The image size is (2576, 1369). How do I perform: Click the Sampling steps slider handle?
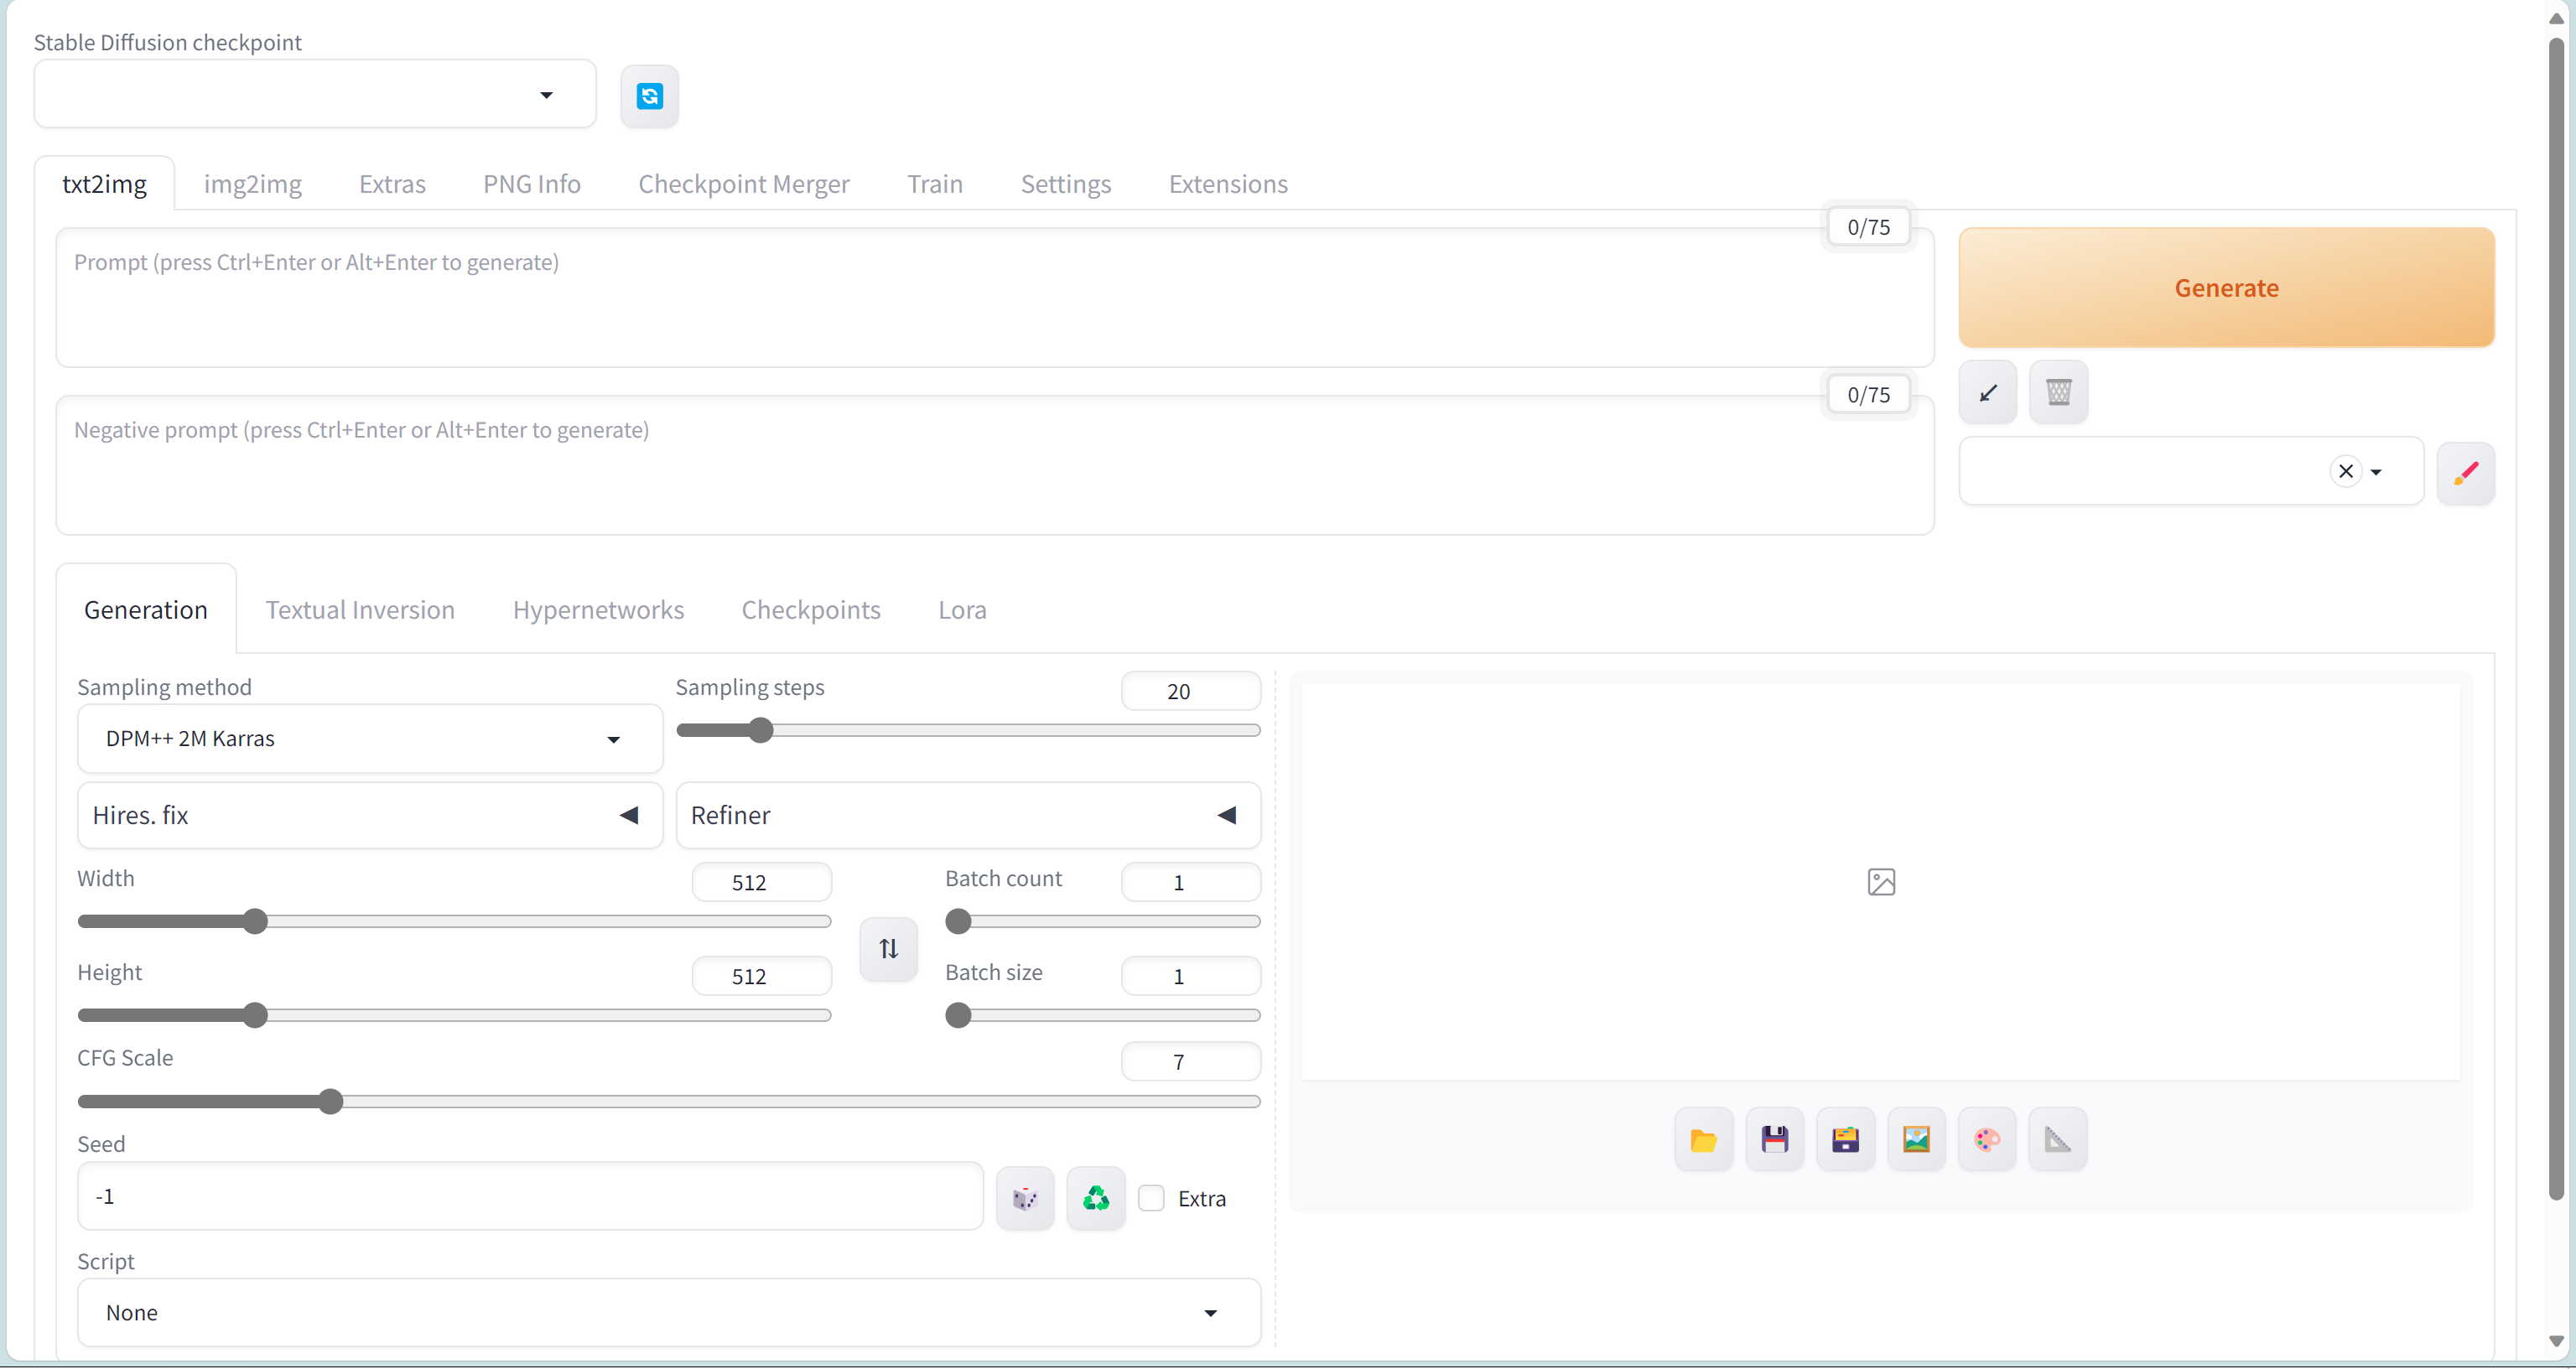click(x=761, y=731)
